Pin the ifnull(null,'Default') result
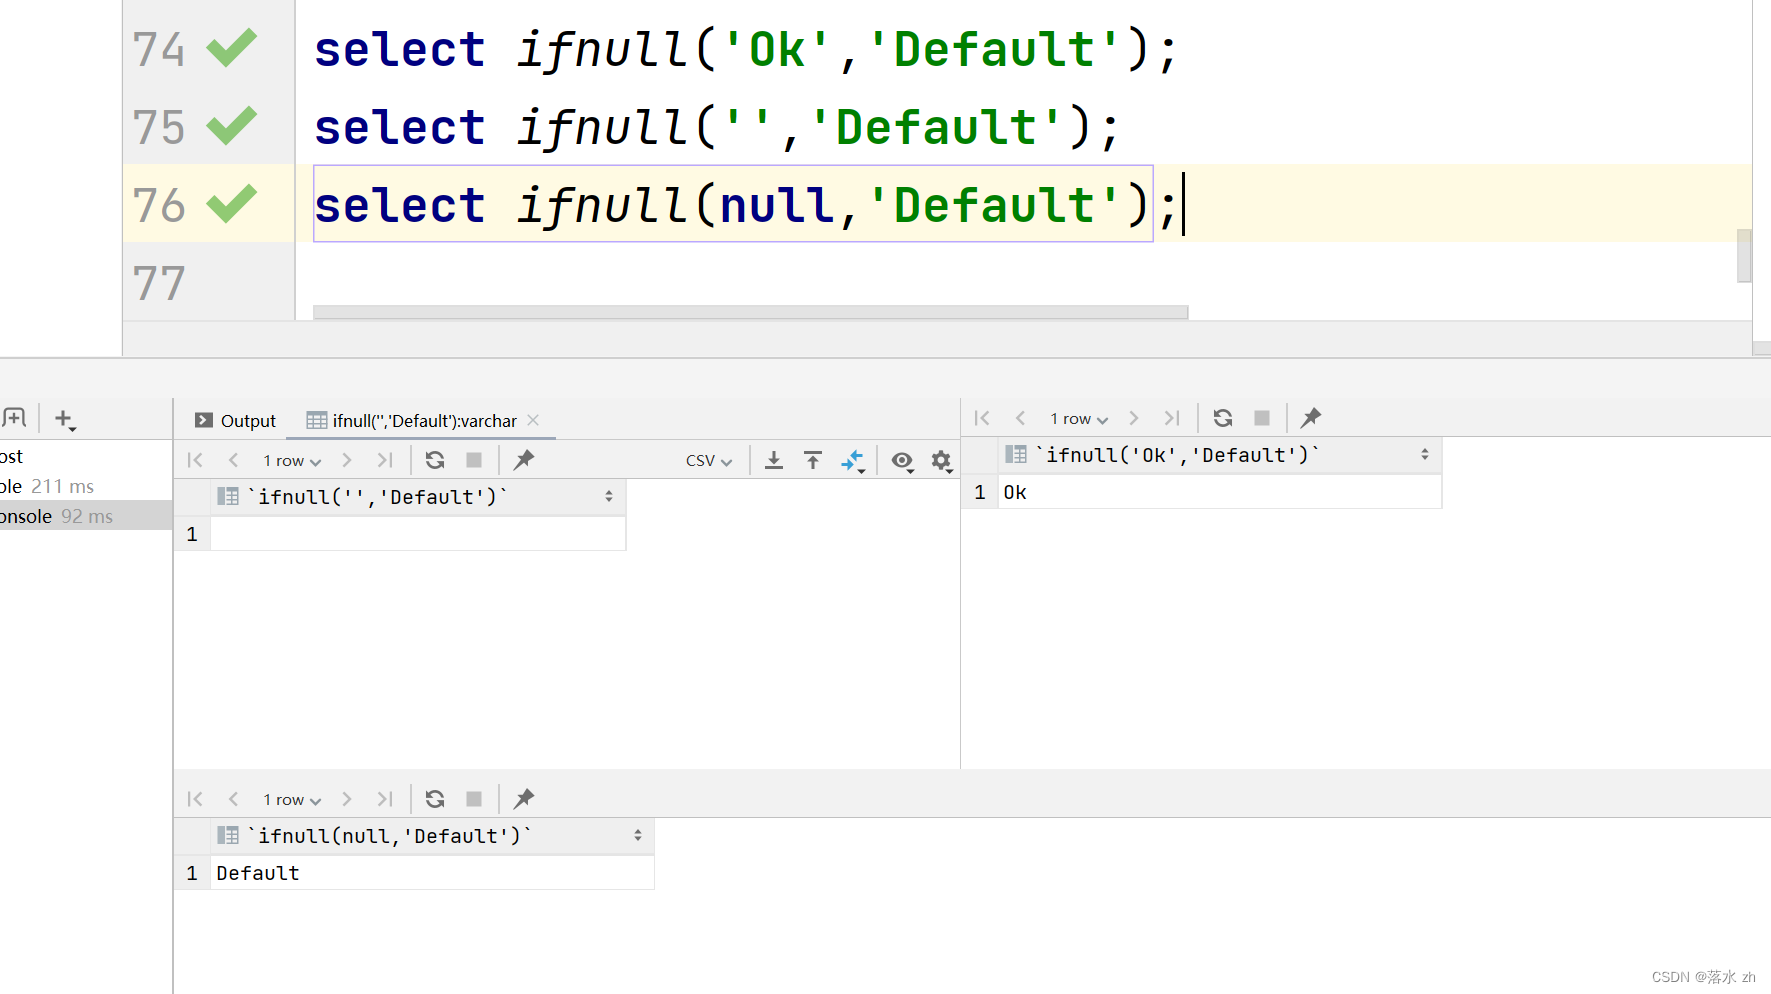The width and height of the screenshot is (1771, 994). (x=524, y=799)
